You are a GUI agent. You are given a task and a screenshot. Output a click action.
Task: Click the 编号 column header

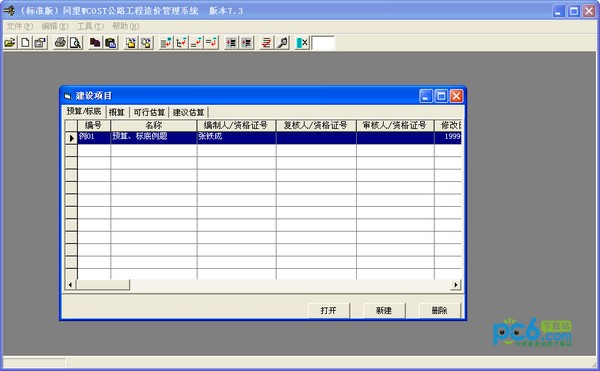[x=94, y=125]
